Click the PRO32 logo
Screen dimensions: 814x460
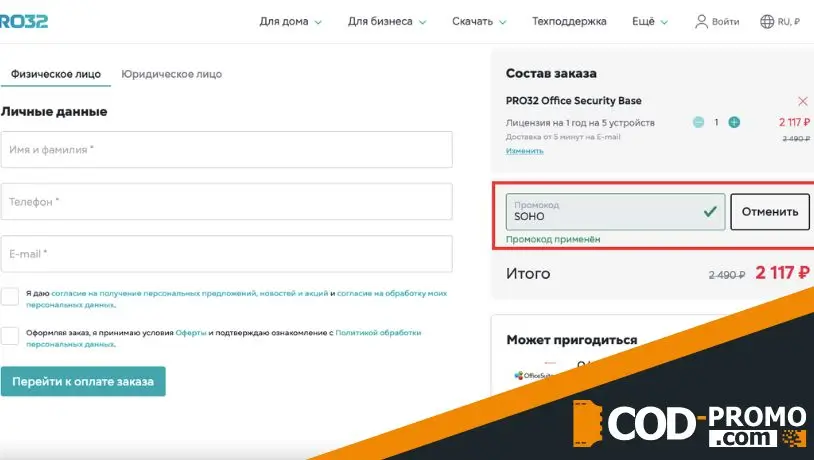pyautogui.click(x=24, y=21)
